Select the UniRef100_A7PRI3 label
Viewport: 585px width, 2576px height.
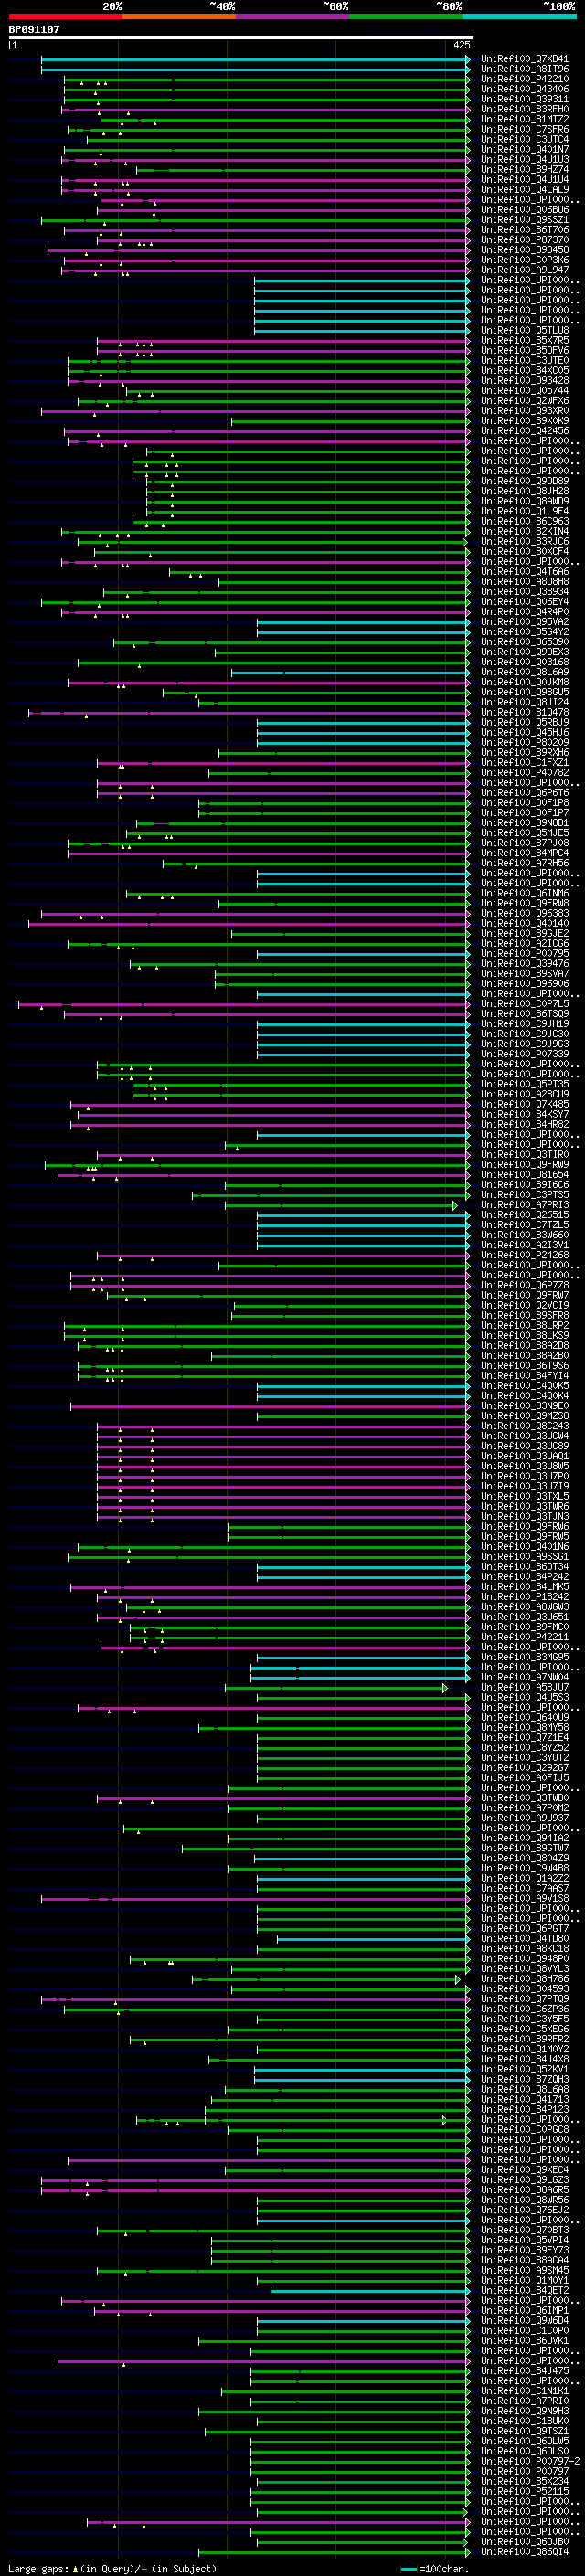524,1205
